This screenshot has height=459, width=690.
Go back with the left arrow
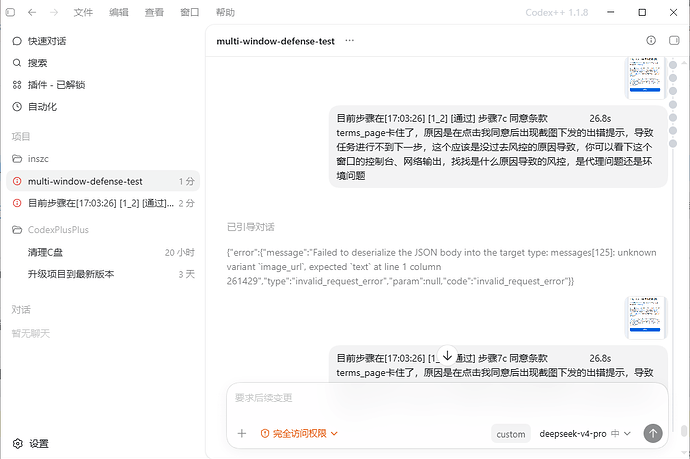tap(32, 12)
